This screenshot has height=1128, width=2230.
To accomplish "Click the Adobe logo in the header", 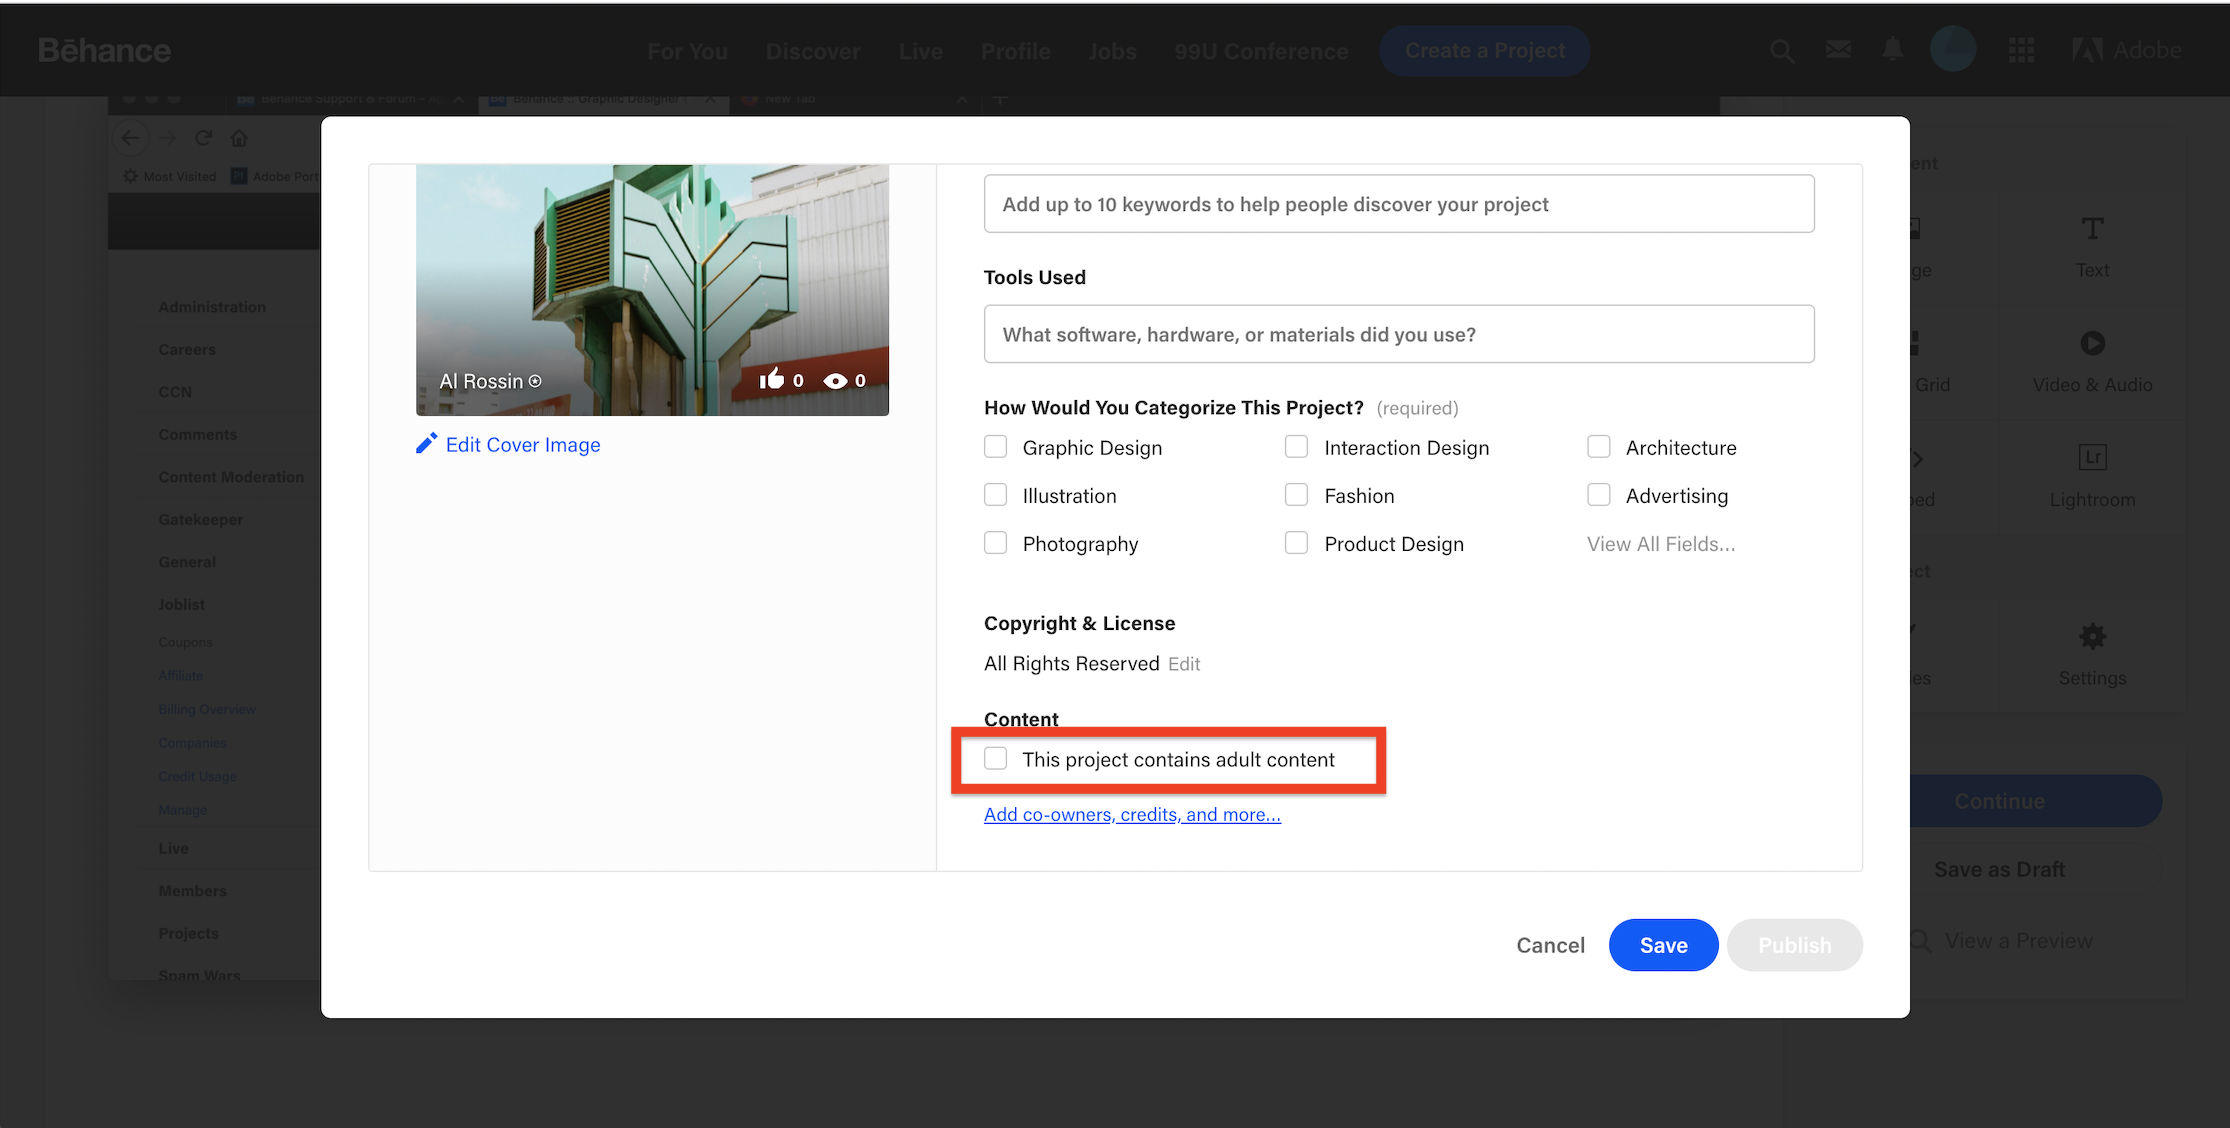I will pyautogui.click(x=2127, y=50).
